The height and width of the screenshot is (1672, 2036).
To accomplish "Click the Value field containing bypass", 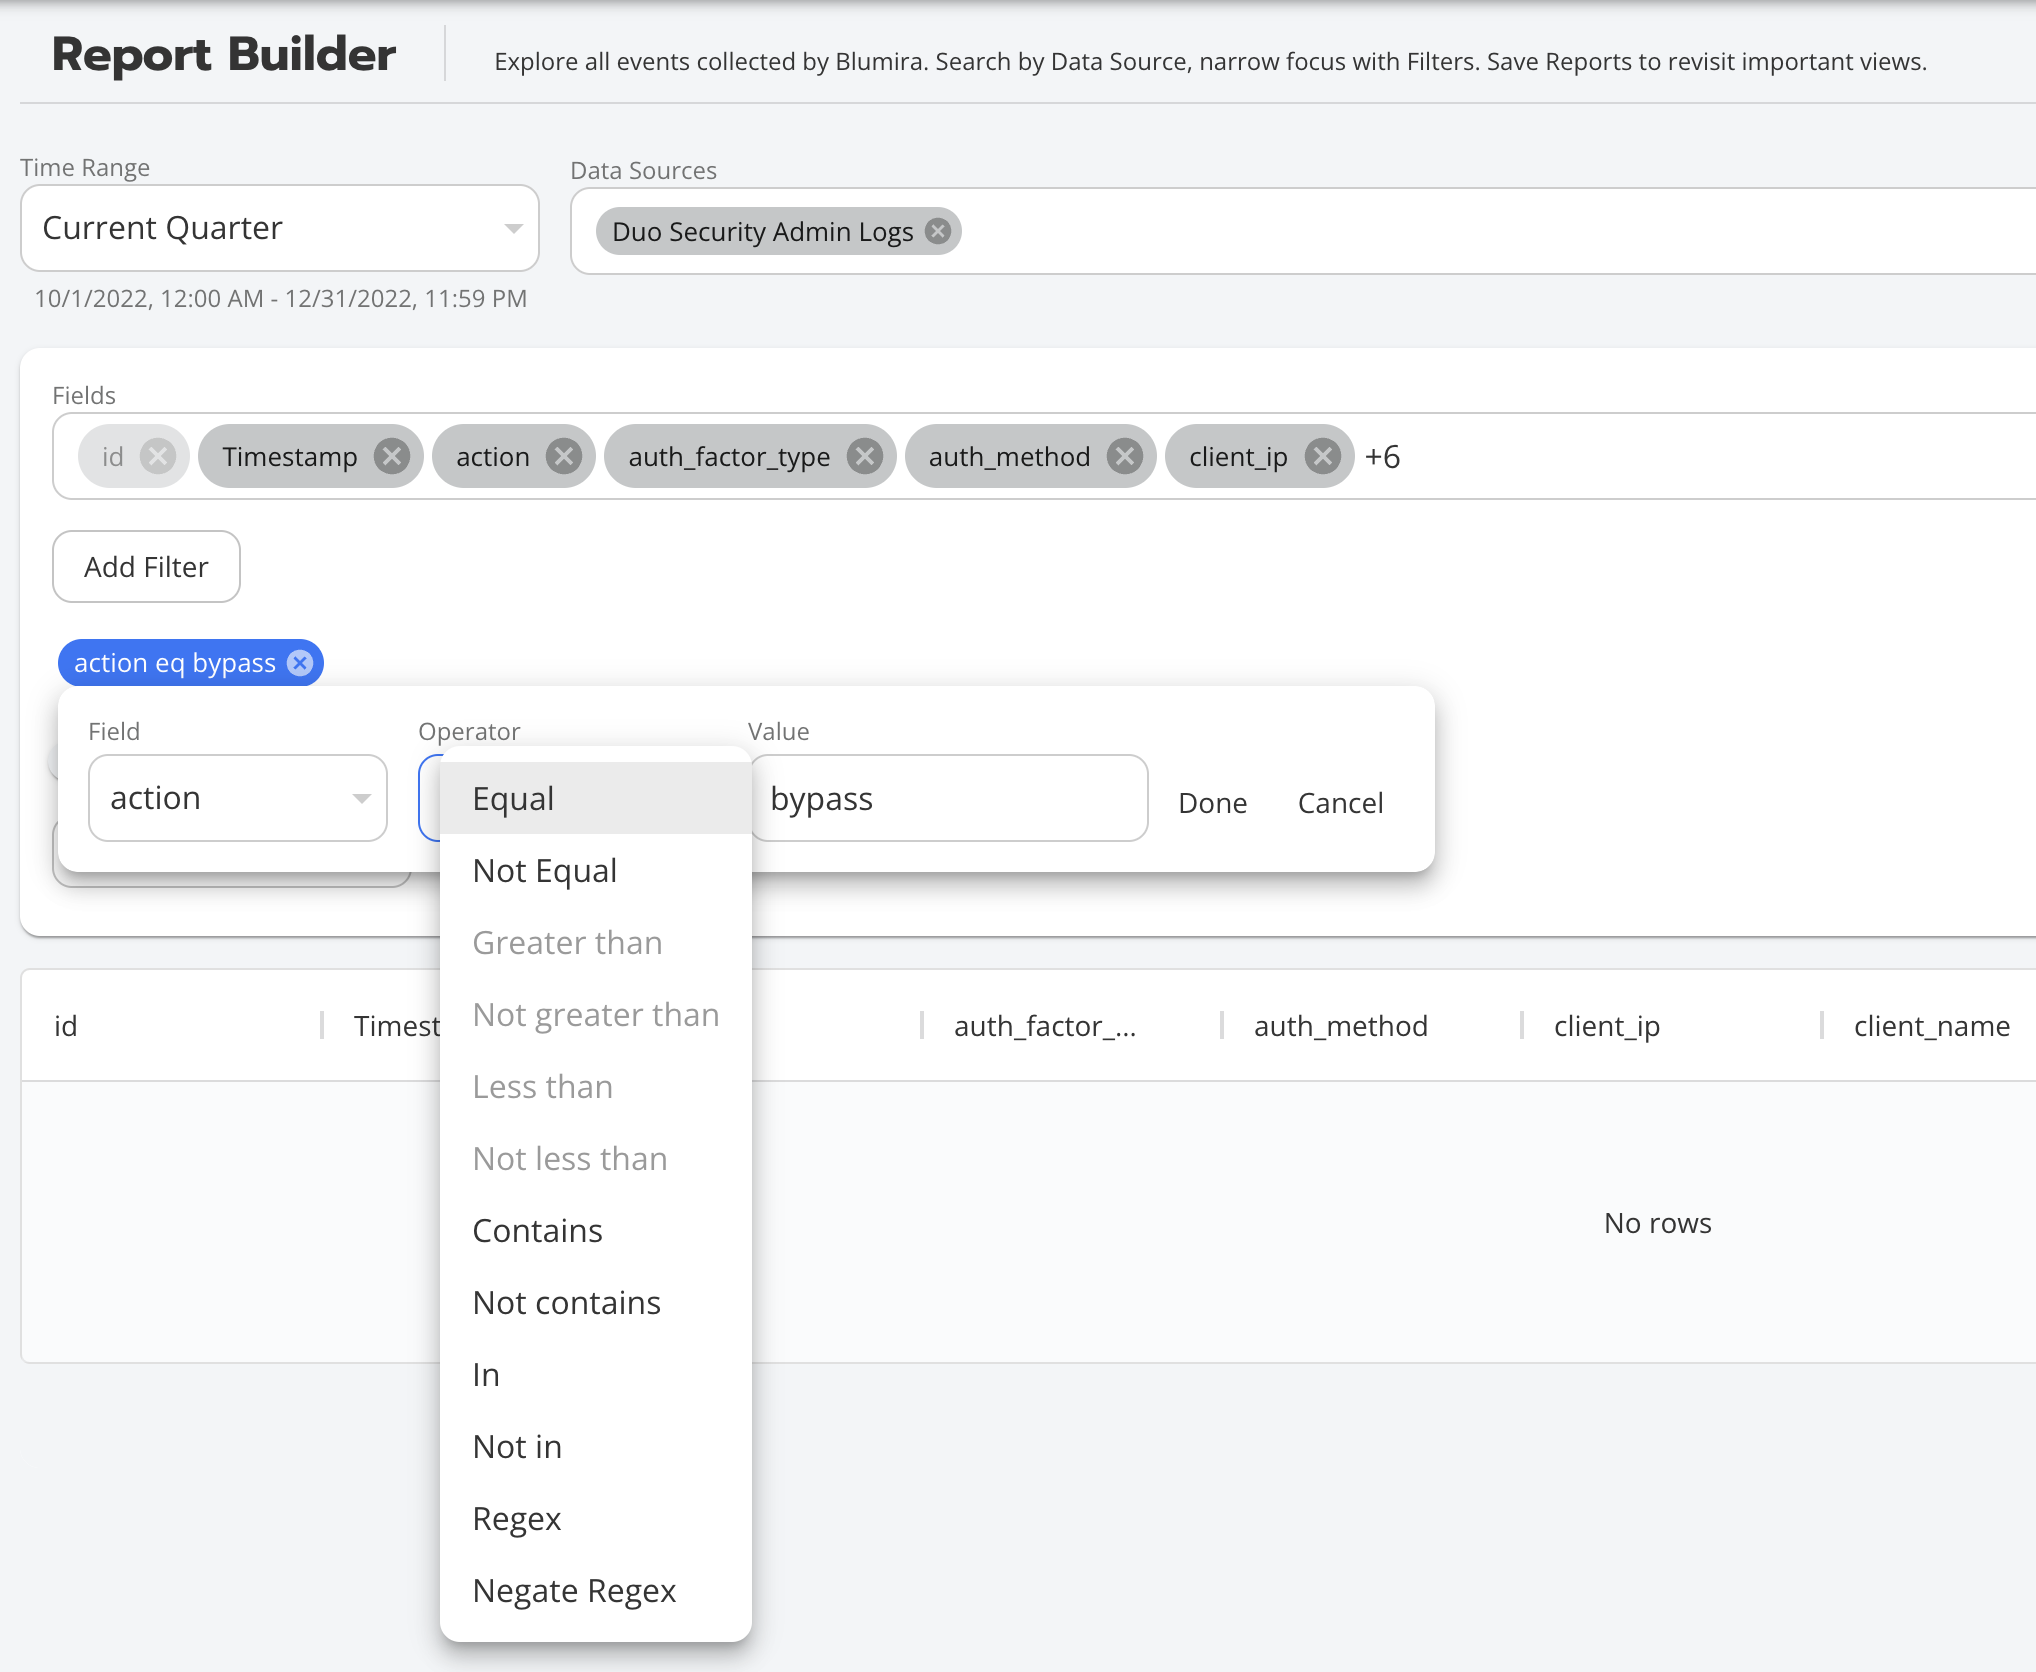I will (948, 799).
